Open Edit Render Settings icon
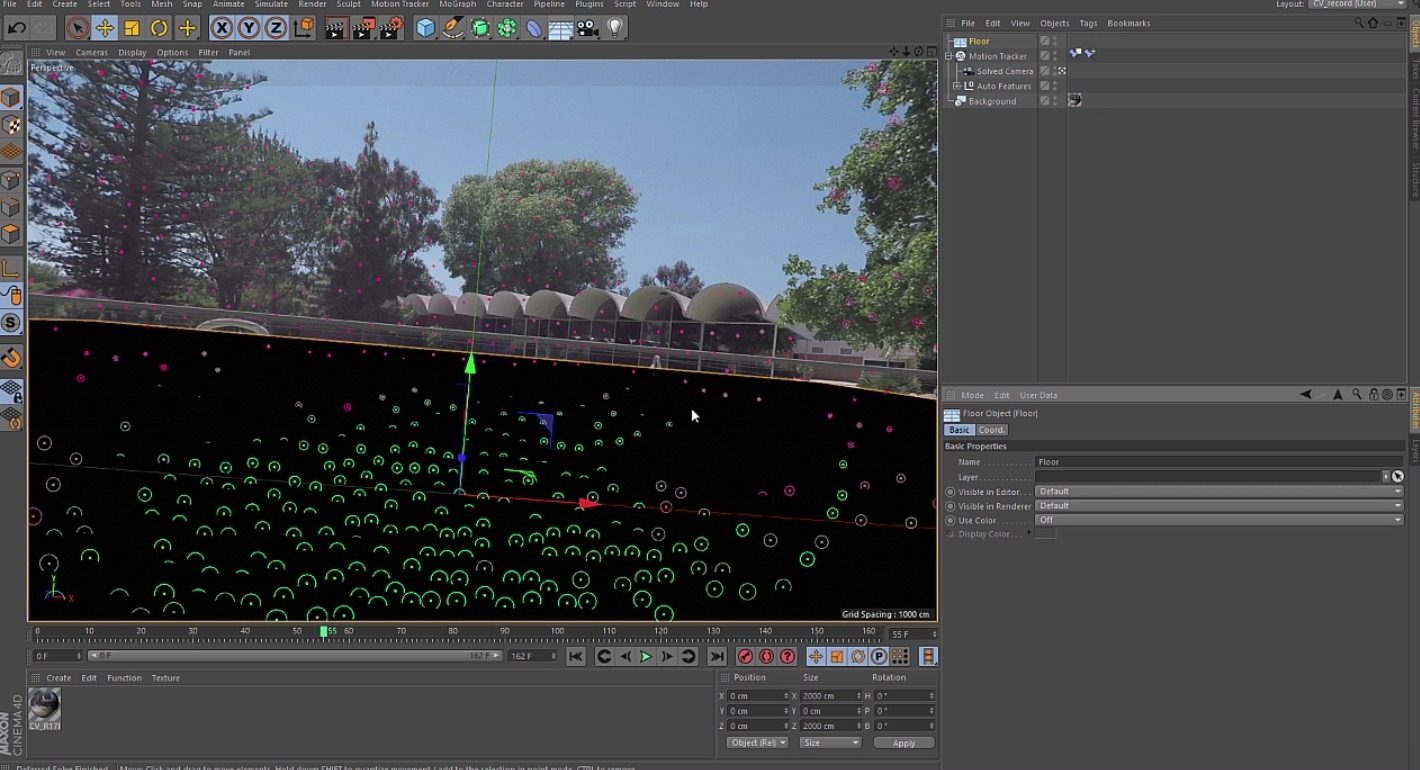This screenshot has height=770, width=1420. pyautogui.click(x=392, y=28)
